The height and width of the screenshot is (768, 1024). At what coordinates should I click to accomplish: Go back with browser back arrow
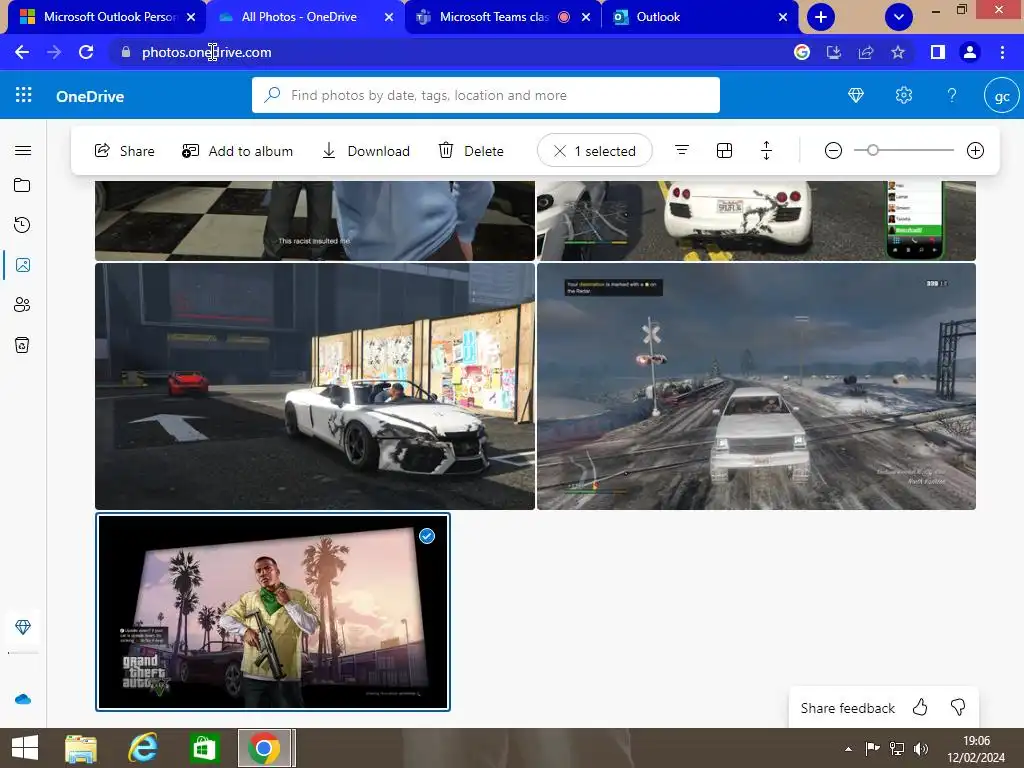pos(22,52)
